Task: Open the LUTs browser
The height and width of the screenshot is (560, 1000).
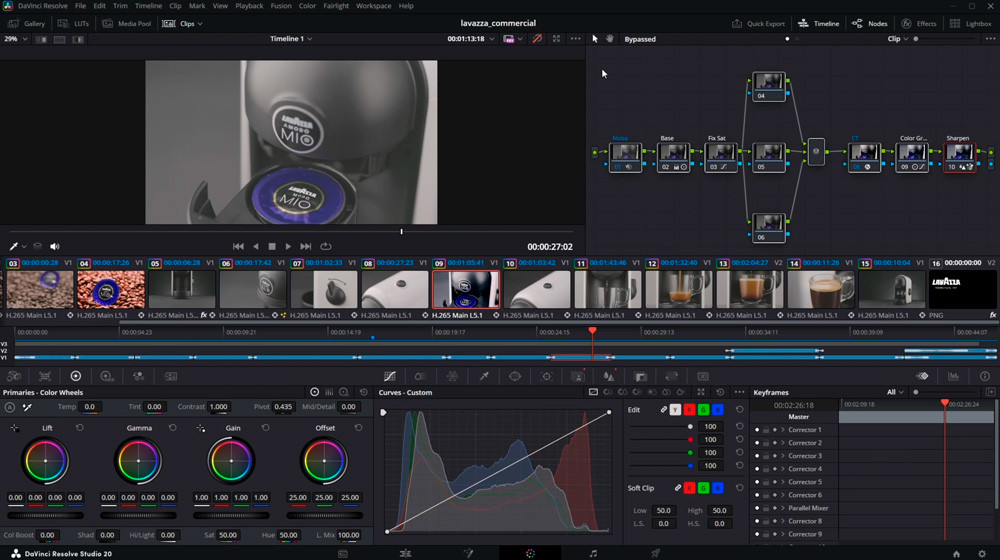Action: pos(73,24)
